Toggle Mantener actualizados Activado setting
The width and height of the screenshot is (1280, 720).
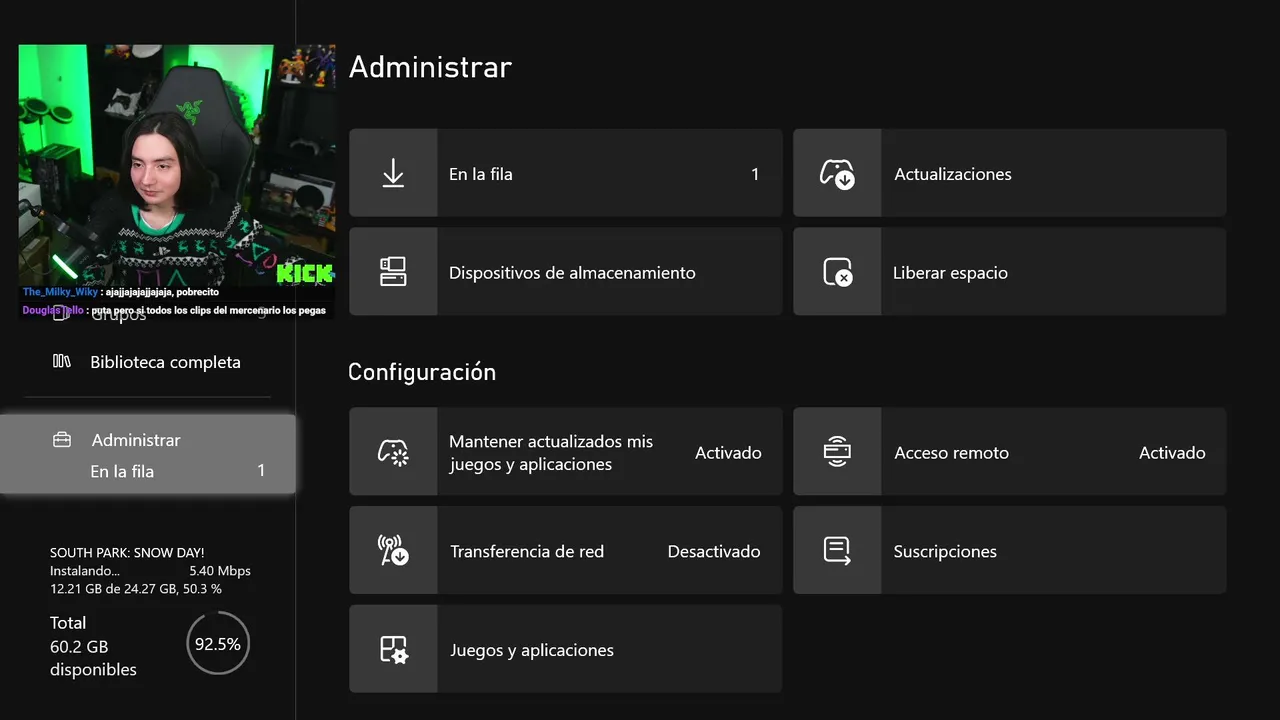pos(728,453)
